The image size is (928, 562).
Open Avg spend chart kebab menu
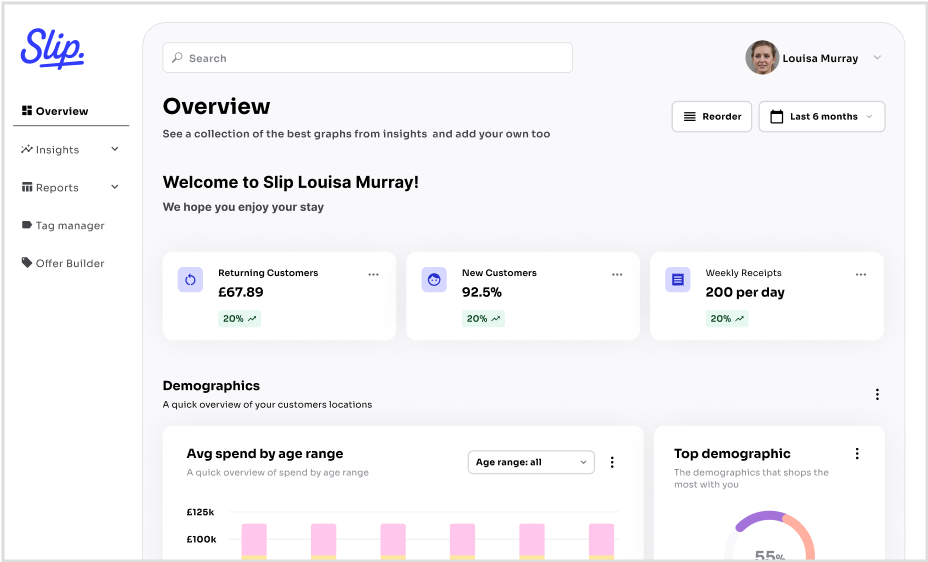[x=612, y=462]
